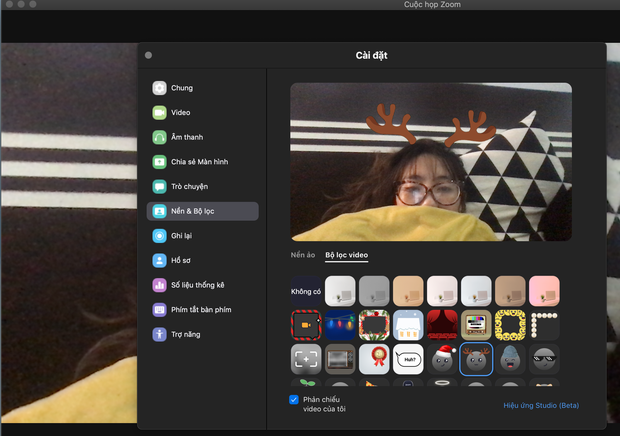The image size is (620, 436).
Task: Open Hiệu ứng Studio (Beta) link
Action: (541, 405)
